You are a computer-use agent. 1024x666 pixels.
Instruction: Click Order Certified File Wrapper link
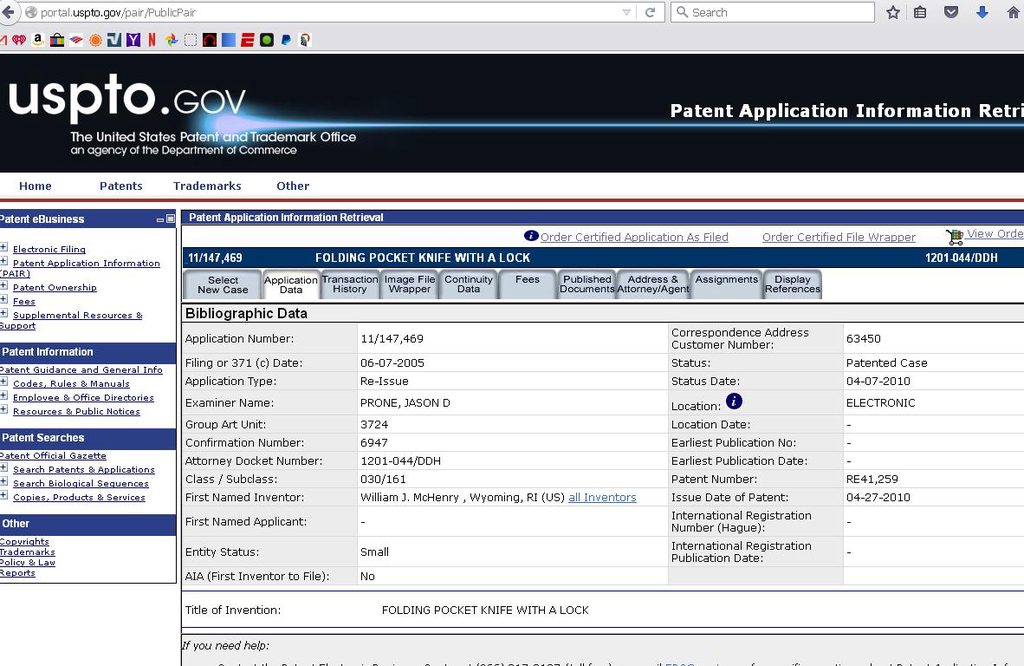tap(838, 237)
